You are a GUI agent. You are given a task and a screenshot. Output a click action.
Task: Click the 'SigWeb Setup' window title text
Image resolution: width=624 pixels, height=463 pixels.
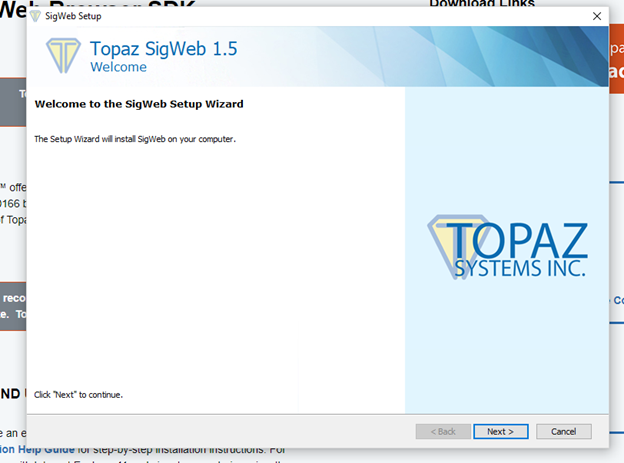(73, 16)
